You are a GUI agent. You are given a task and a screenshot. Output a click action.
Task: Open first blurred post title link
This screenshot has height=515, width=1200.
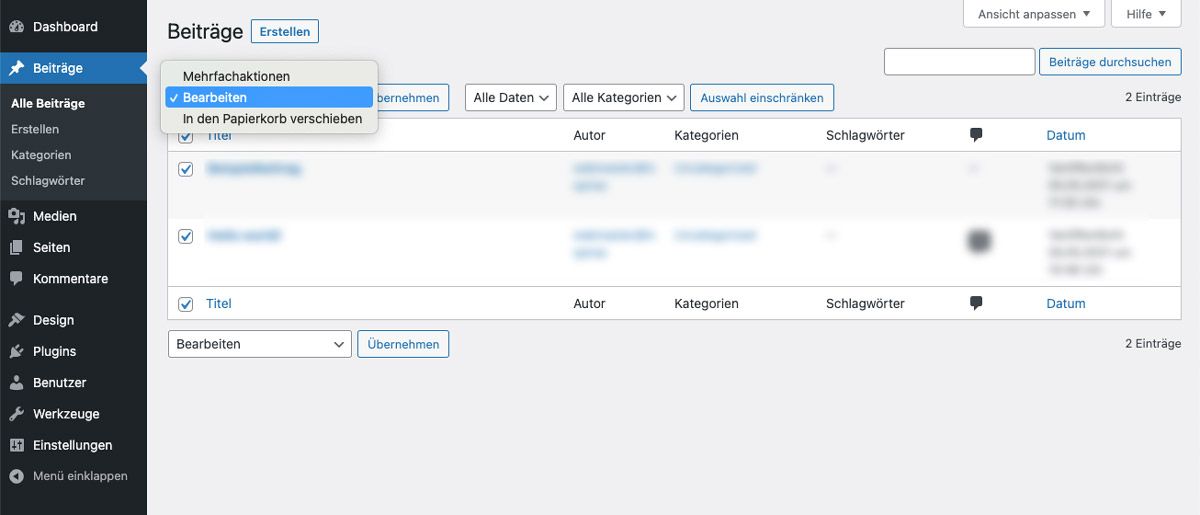click(254, 169)
